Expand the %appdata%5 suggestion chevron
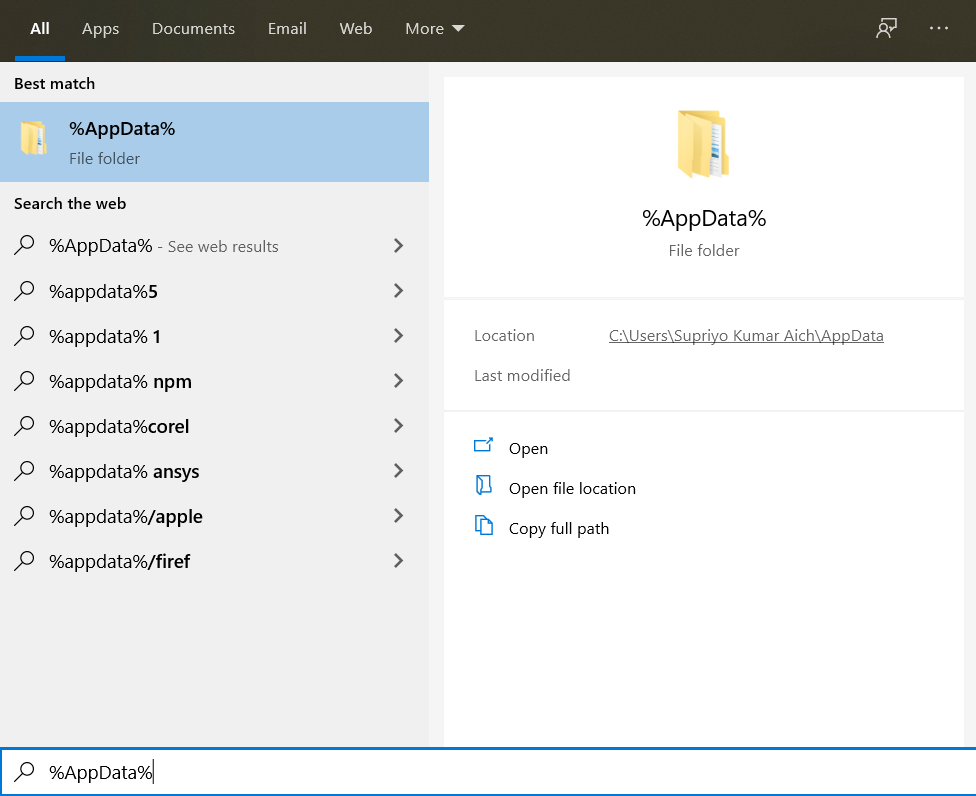The width and height of the screenshot is (976, 796). click(x=398, y=291)
